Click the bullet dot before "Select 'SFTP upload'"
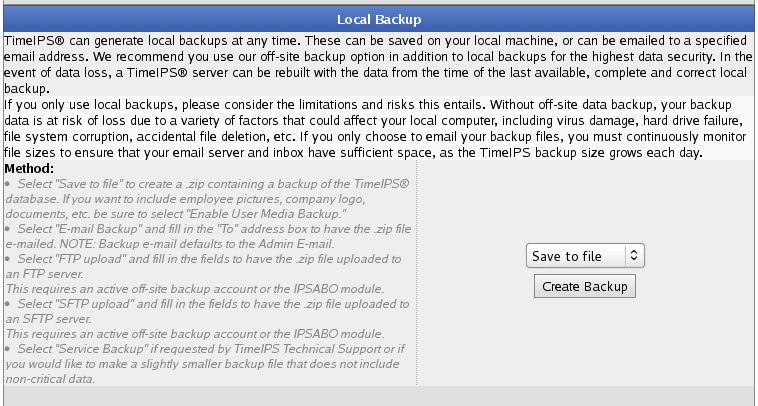758x406 pixels. (x=7, y=304)
